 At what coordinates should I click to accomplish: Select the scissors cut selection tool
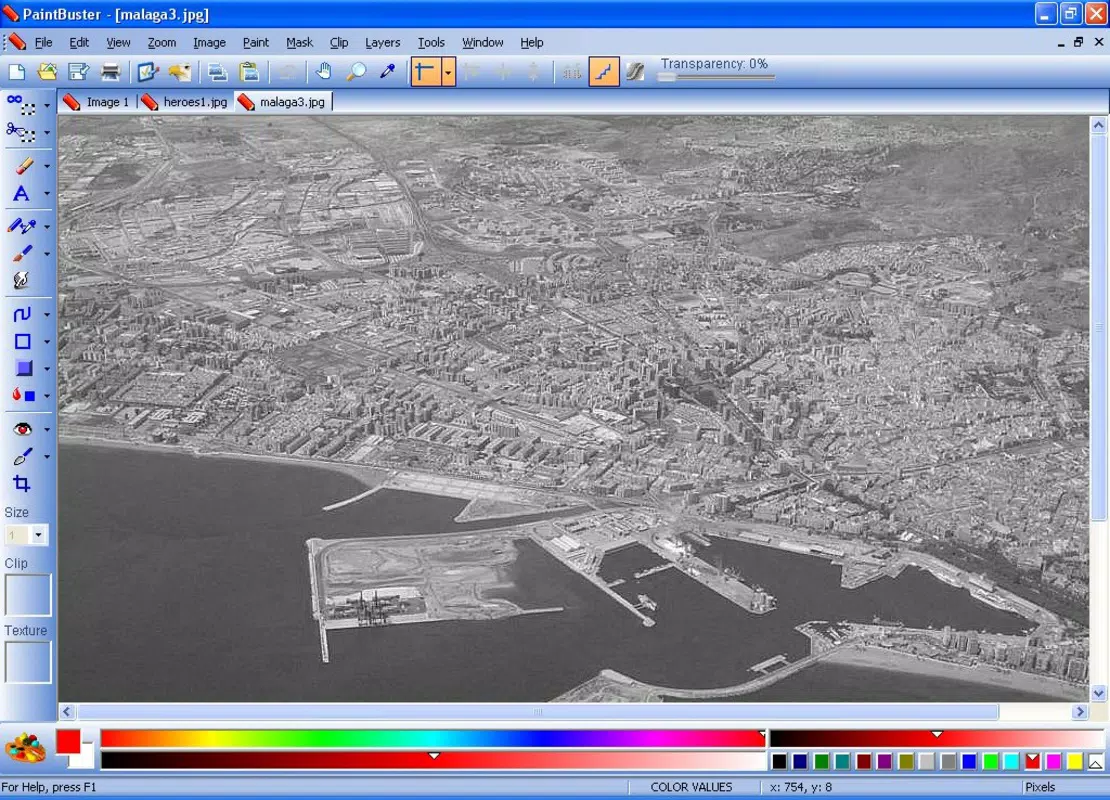[x=21, y=132]
